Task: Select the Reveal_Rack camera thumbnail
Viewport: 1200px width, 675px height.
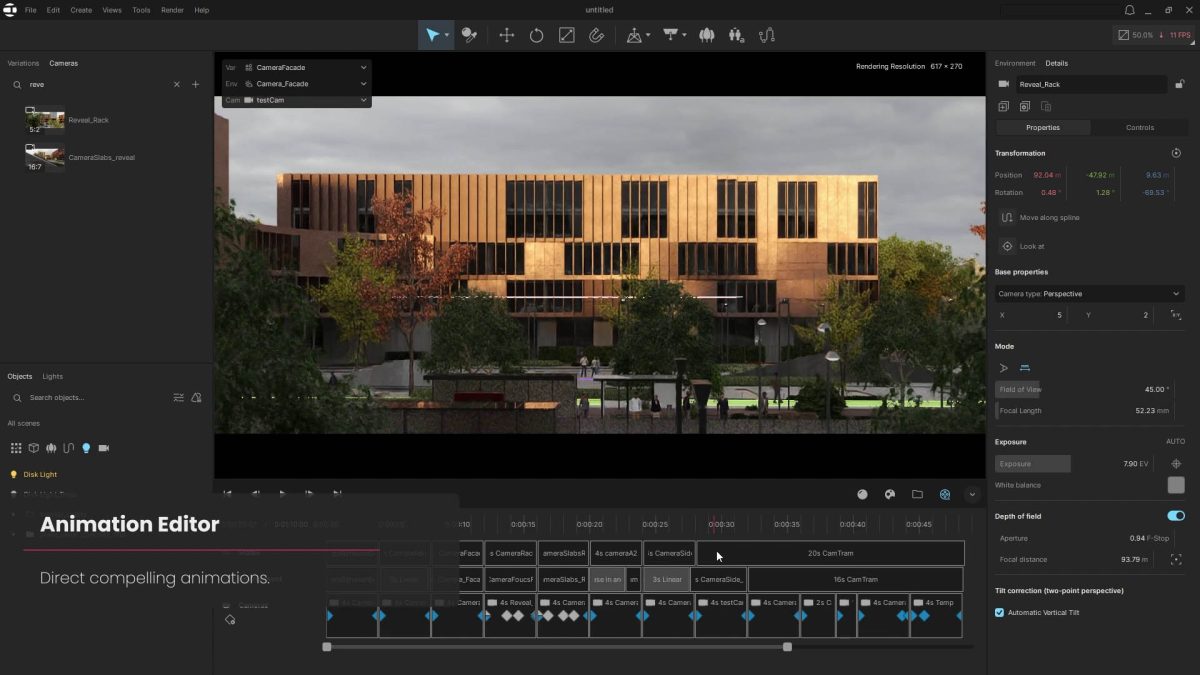Action: point(44,119)
